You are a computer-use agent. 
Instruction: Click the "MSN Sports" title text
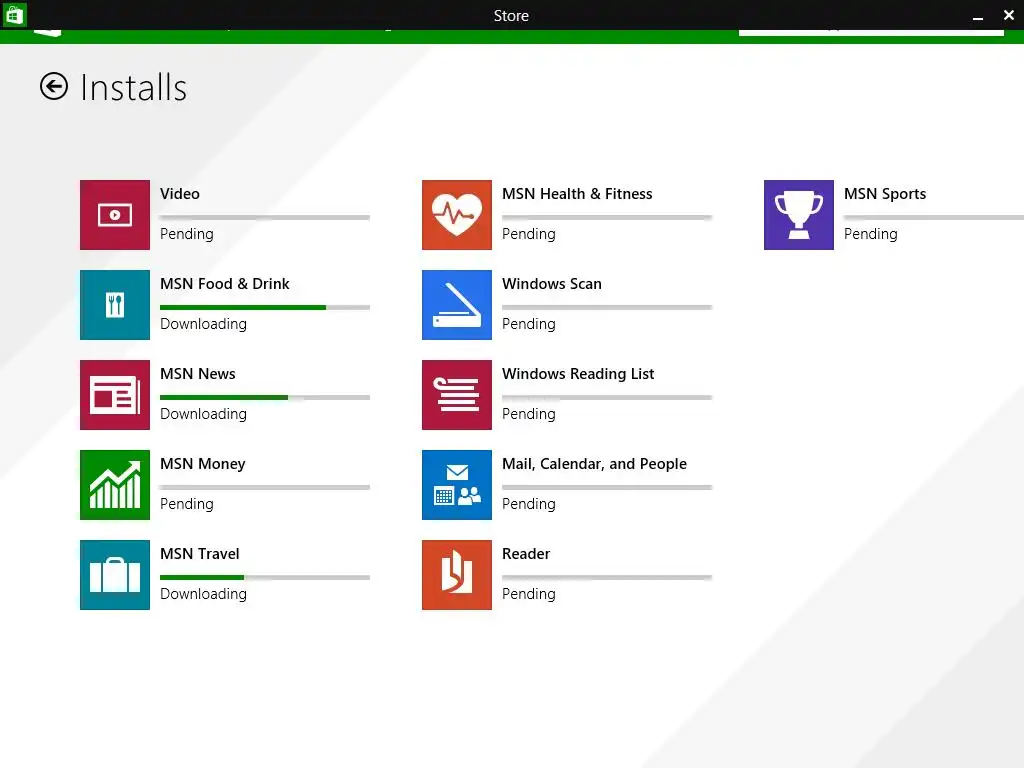(x=885, y=194)
